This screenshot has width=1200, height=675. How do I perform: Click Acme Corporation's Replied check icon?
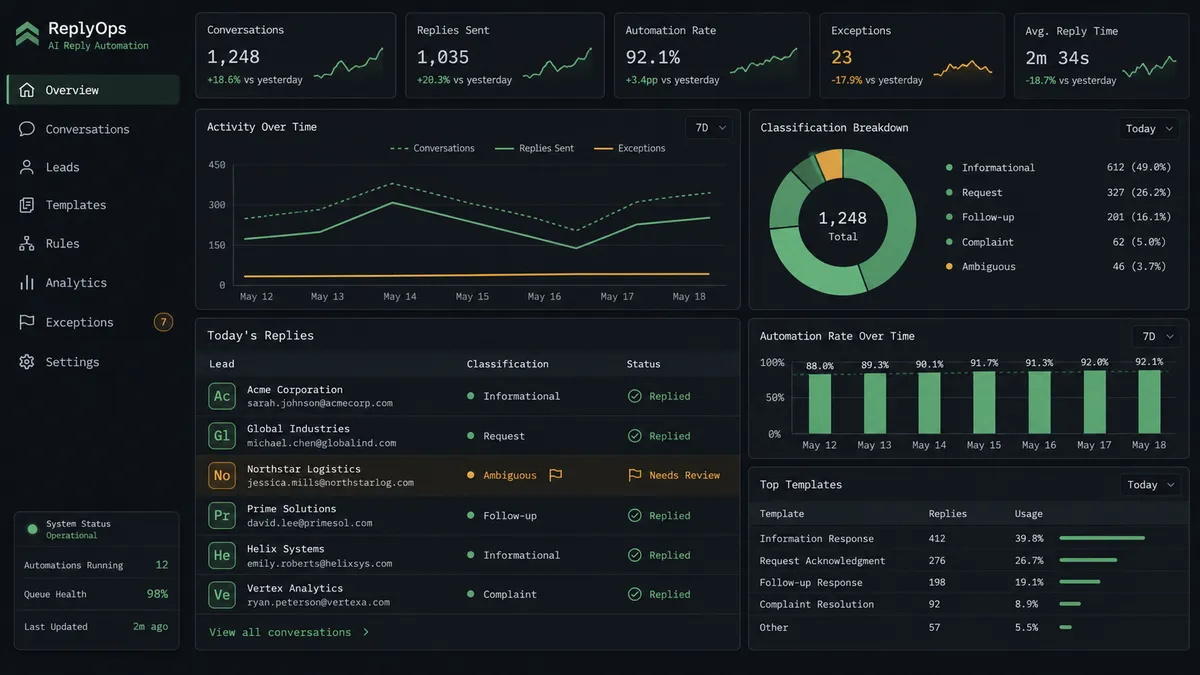tap(634, 396)
